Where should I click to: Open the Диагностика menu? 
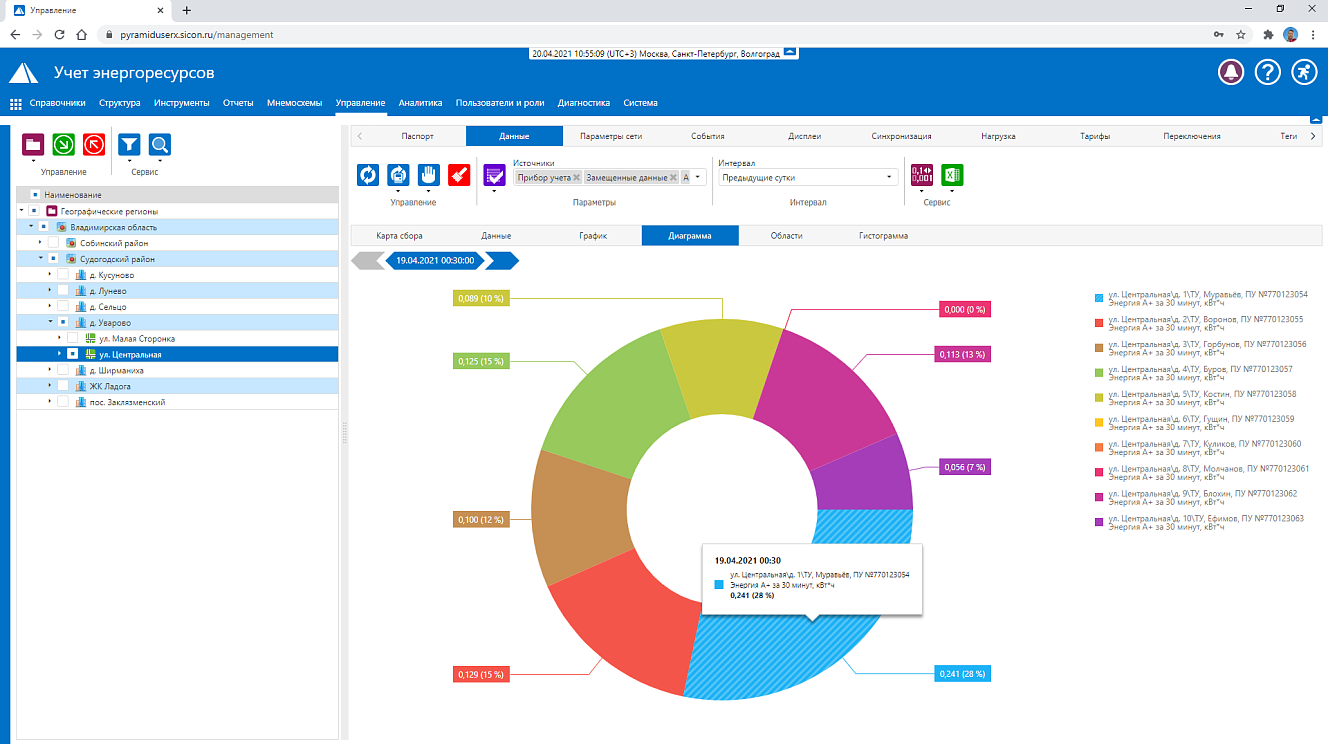pos(584,103)
